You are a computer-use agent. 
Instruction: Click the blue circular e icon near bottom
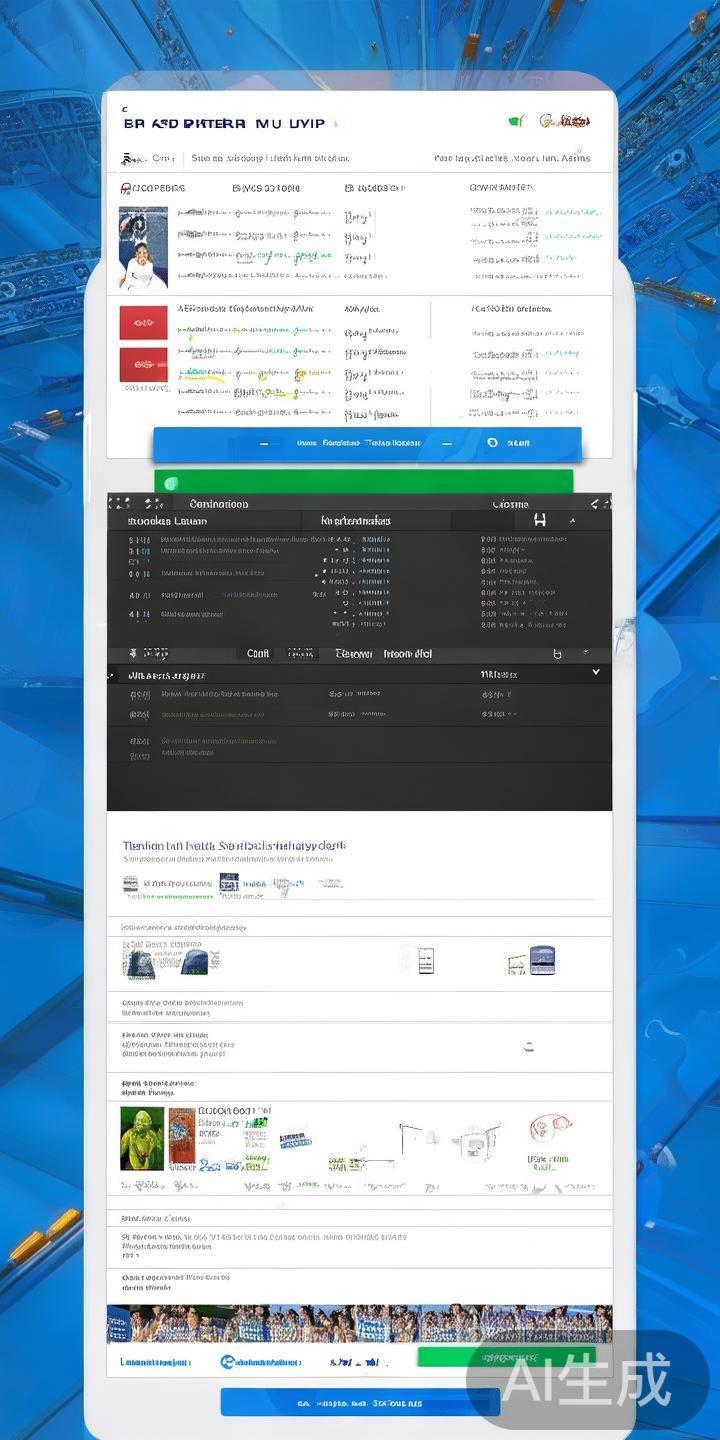[x=227, y=1361]
